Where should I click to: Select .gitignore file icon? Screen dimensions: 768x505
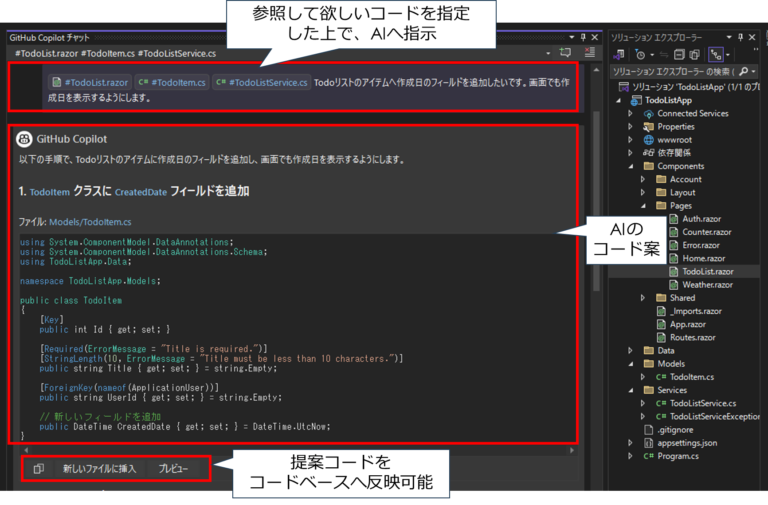point(648,430)
